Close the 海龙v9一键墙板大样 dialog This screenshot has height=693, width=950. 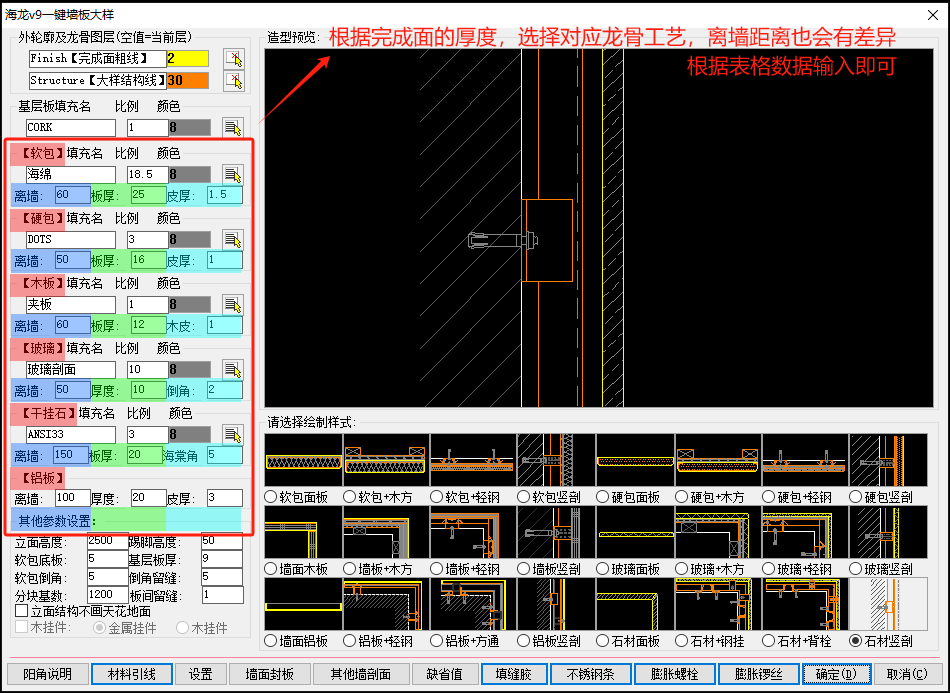pos(933,15)
